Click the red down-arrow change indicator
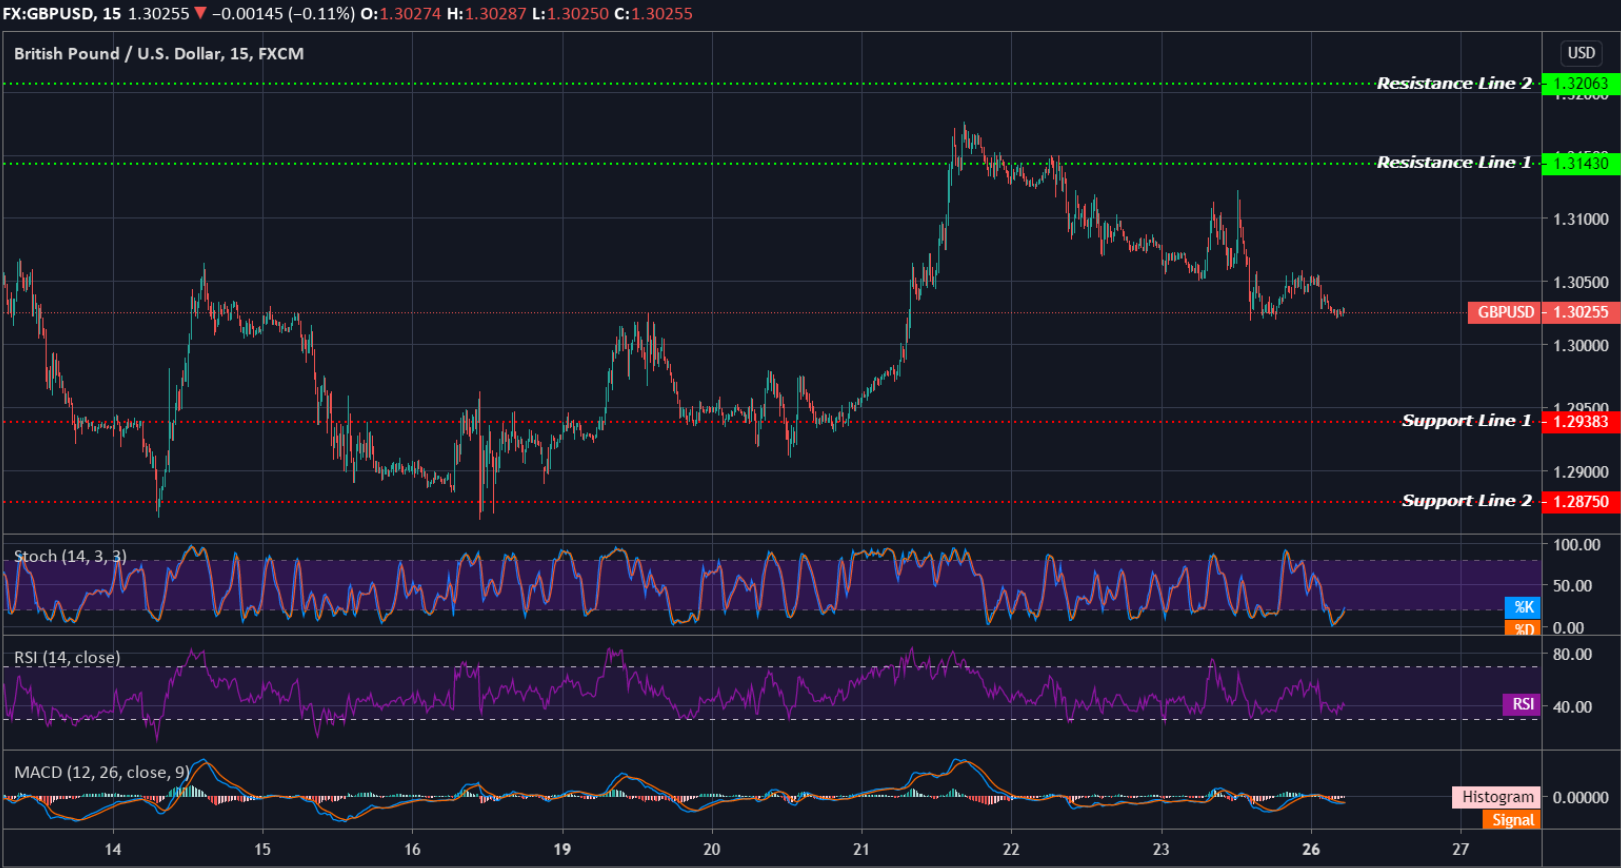This screenshot has width=1621, height=868. [x=200, y=14]
